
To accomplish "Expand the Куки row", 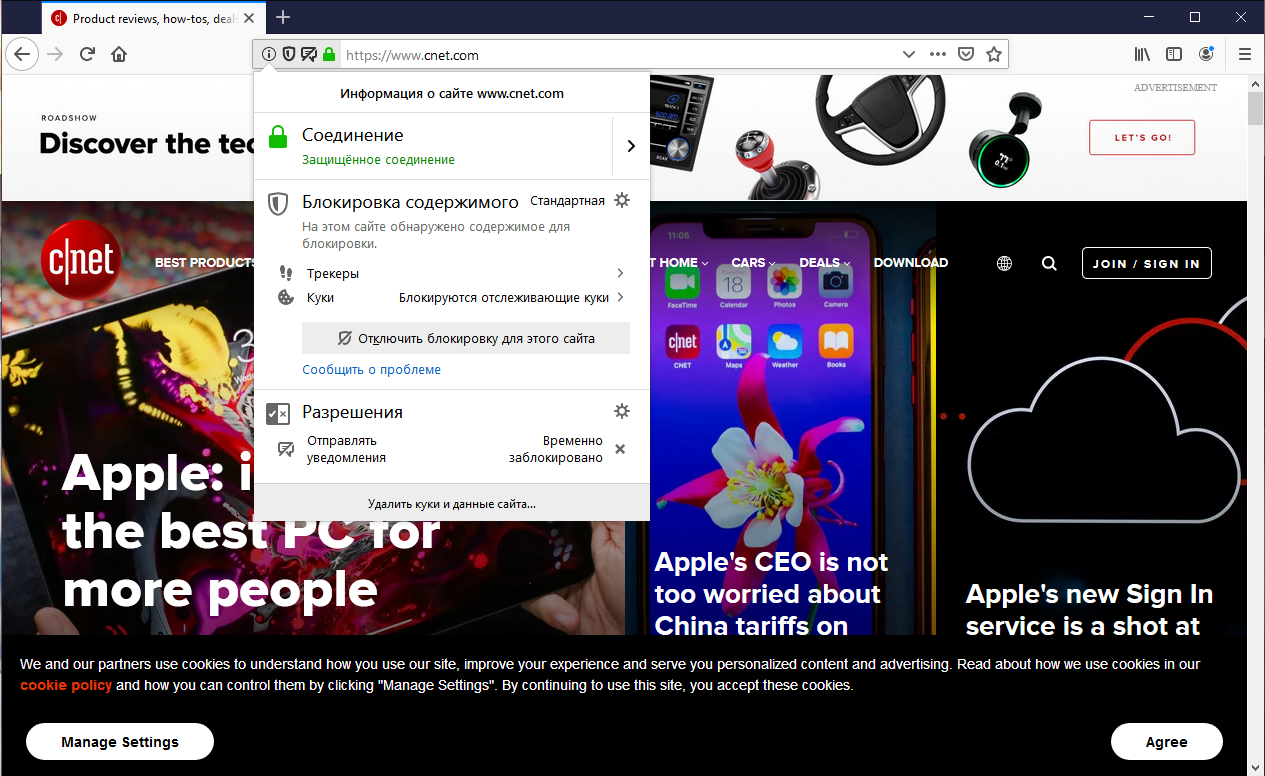I will [453, 297].
